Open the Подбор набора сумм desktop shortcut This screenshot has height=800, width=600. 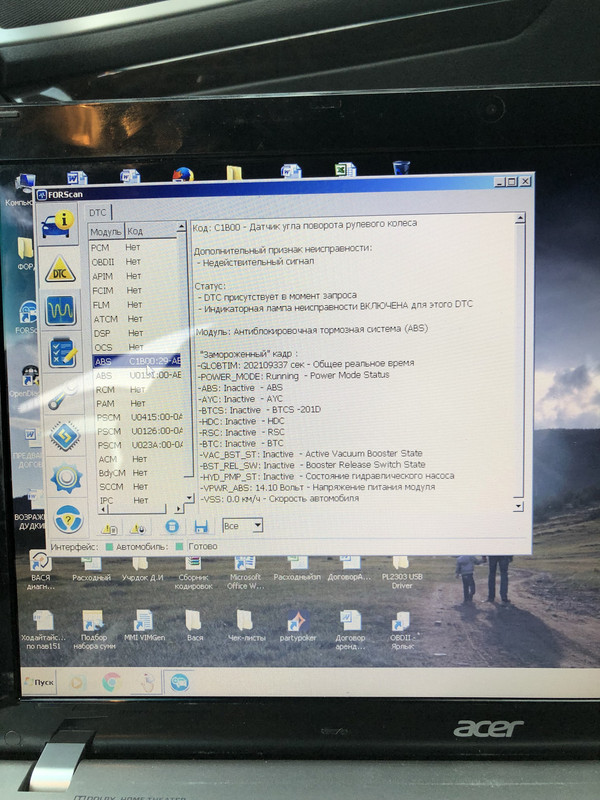[x=94, y=630]
